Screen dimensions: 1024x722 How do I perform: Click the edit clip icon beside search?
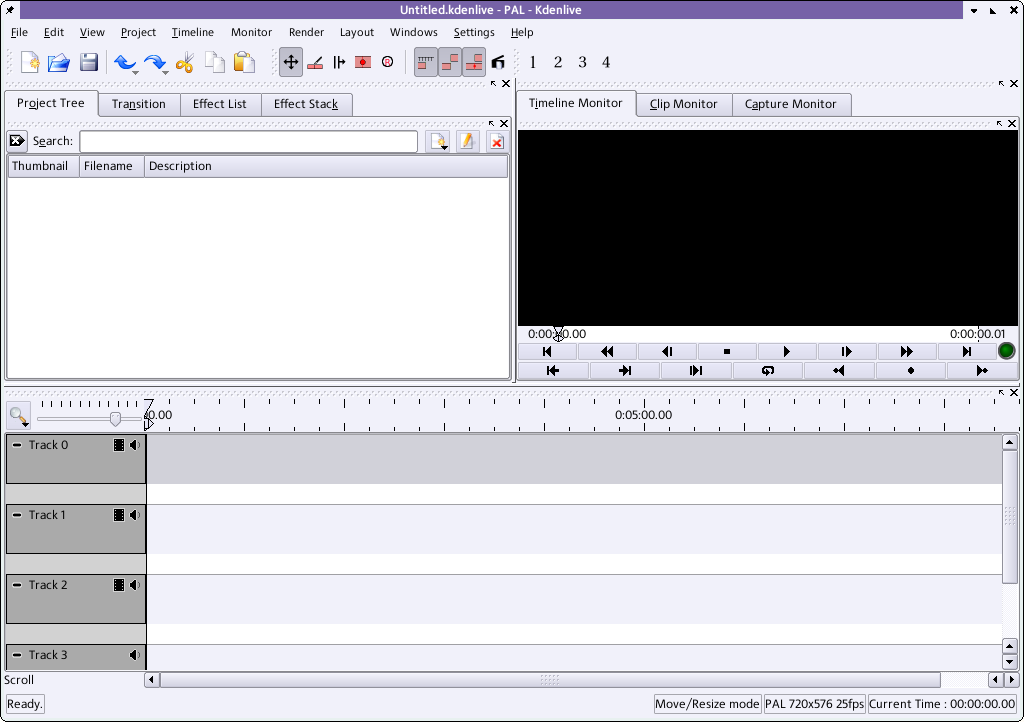point(467,142)
